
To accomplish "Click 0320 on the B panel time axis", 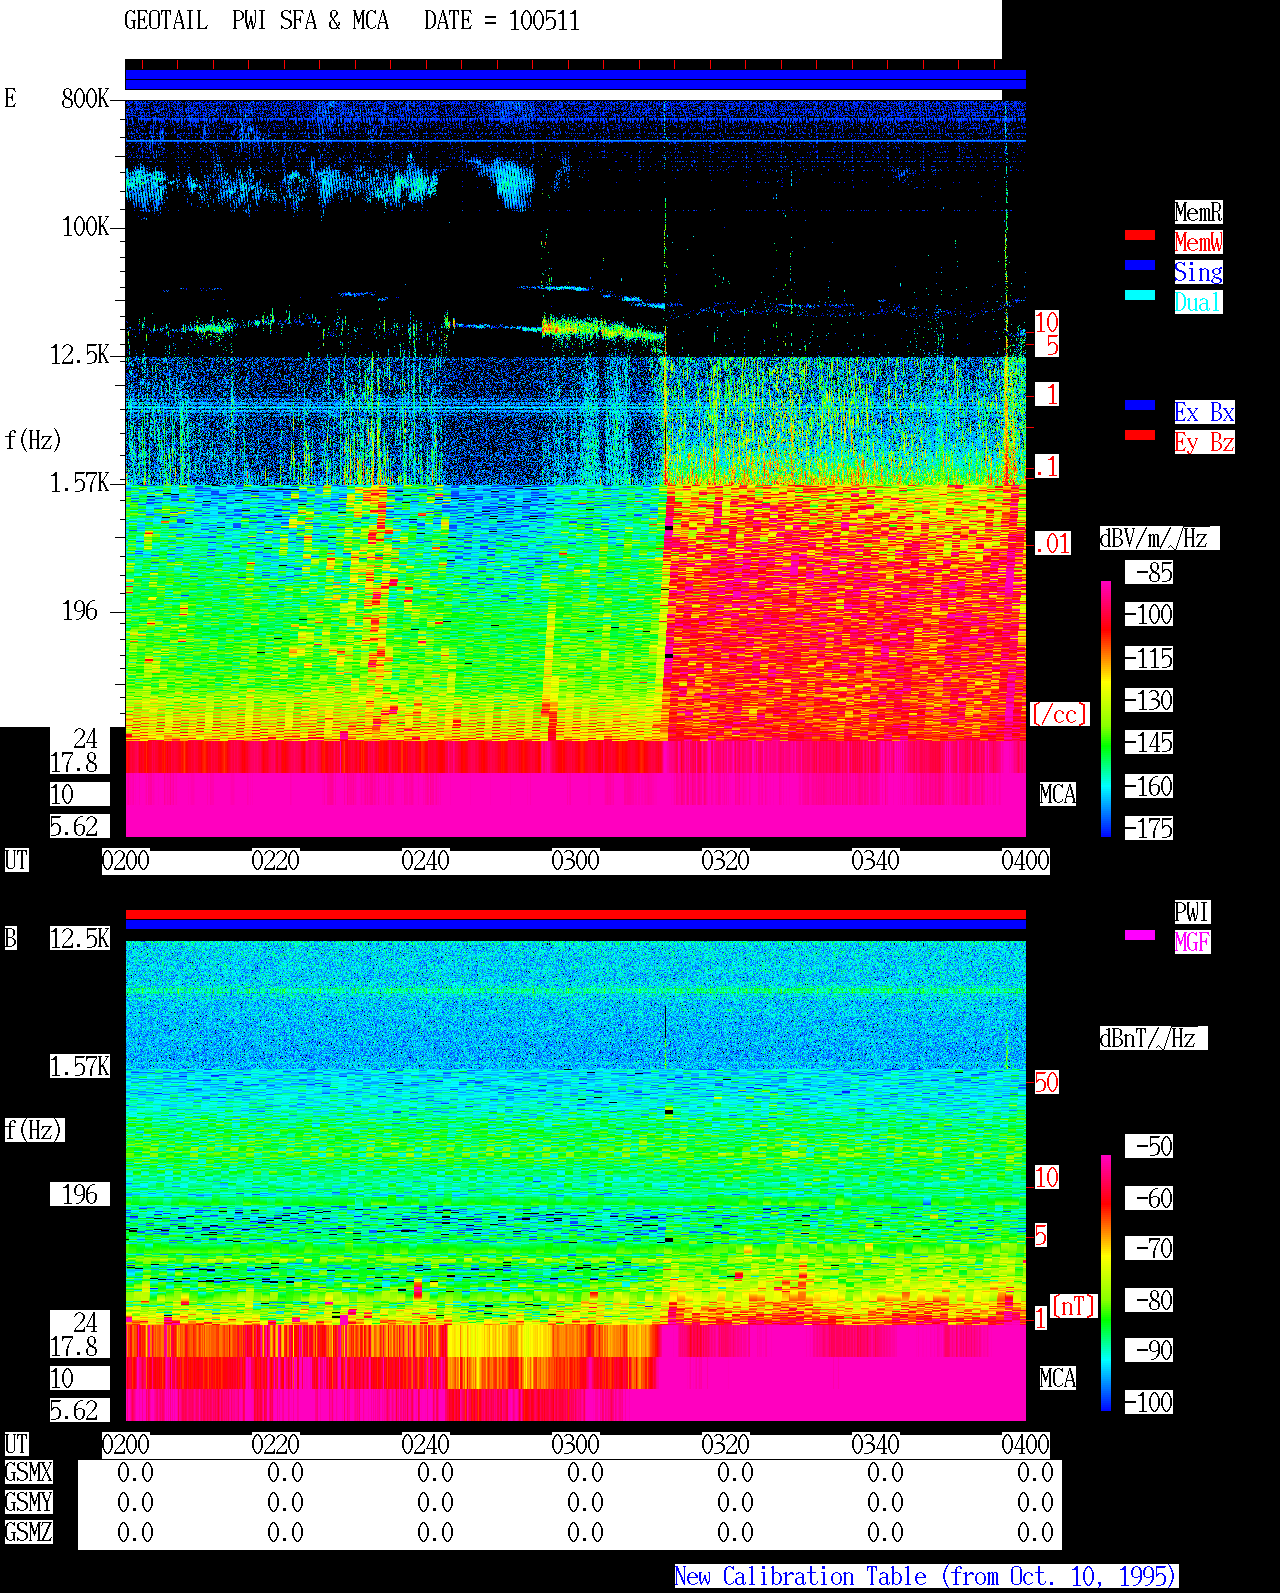I will coord(725,1444).
